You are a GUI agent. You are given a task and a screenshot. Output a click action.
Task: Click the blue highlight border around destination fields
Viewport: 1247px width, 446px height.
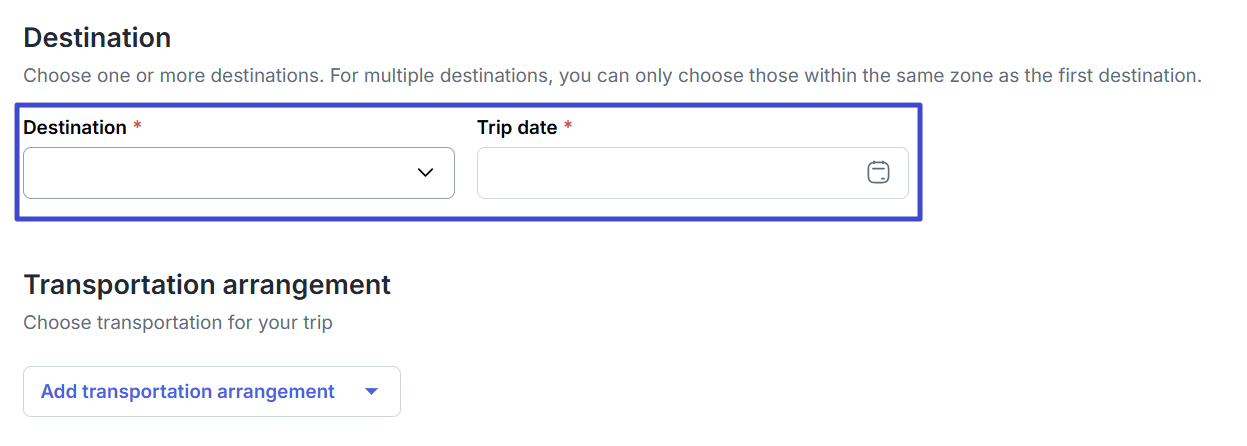(x=468, y=105)
